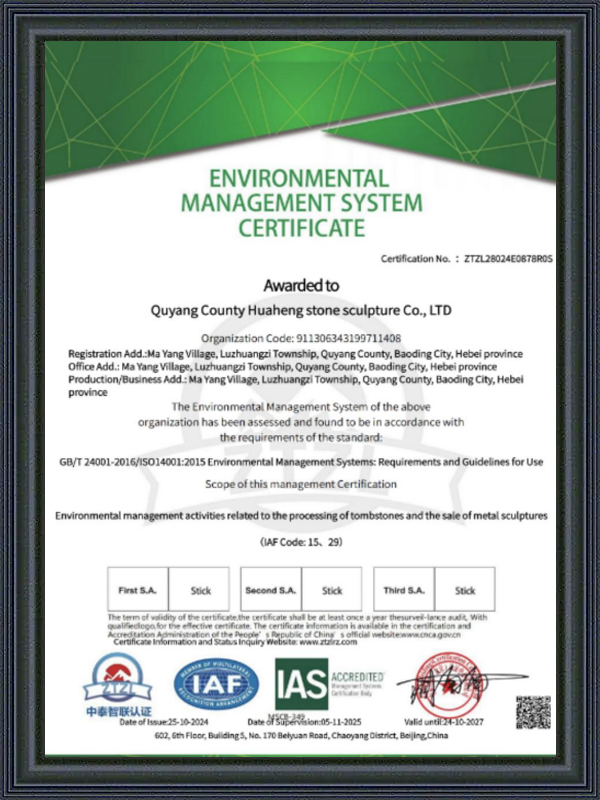600x800 pixels.
Task: Click Valid until: 24-10-2027
Action: 443,722
